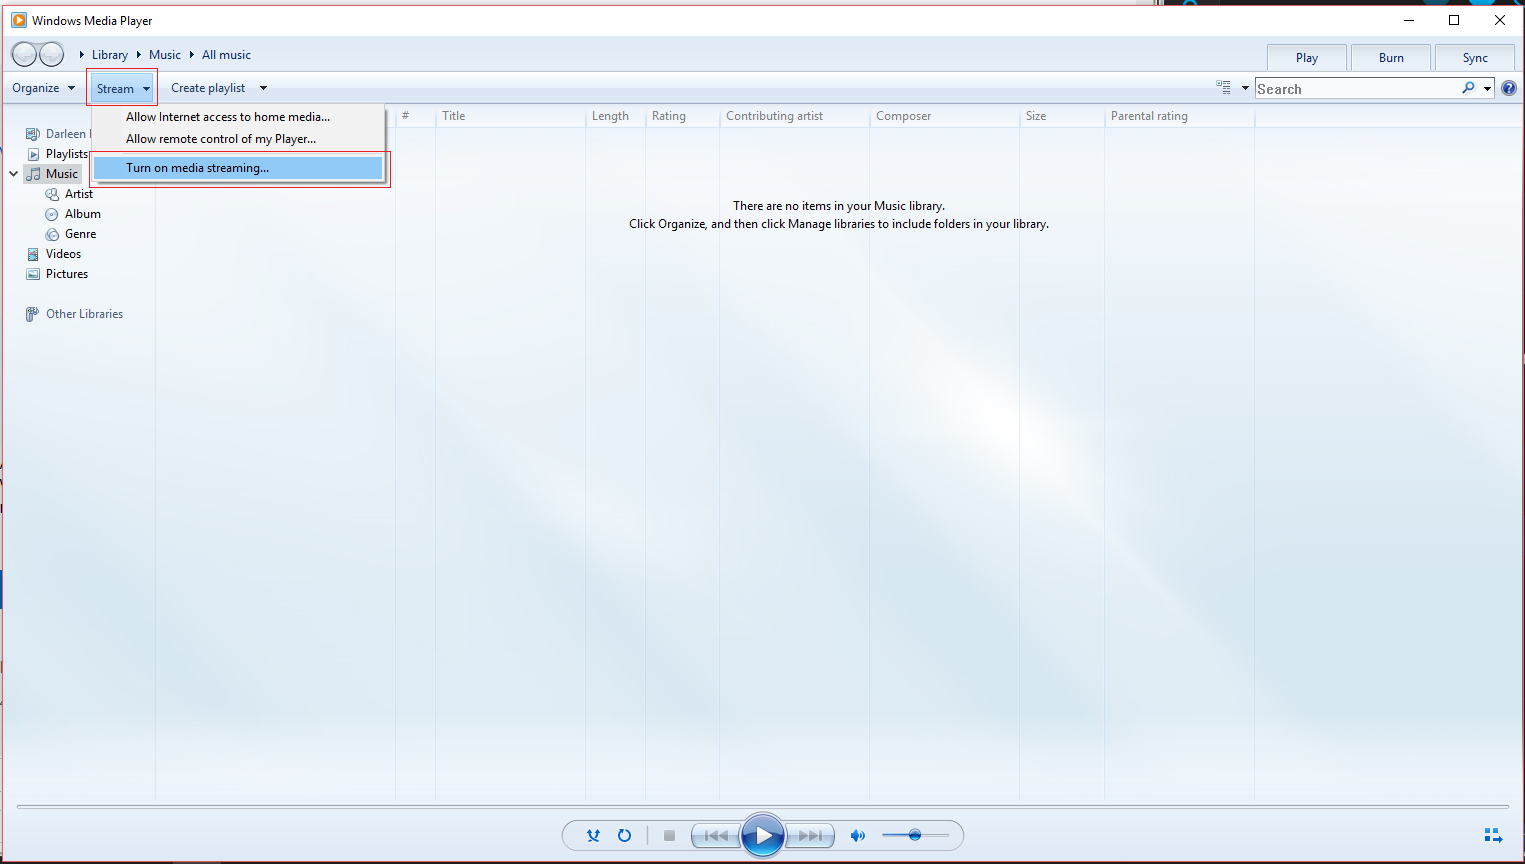Screen dimensions: 1525x864
Task: Open Windows Media Player Help
Action: pos(1509,88)
